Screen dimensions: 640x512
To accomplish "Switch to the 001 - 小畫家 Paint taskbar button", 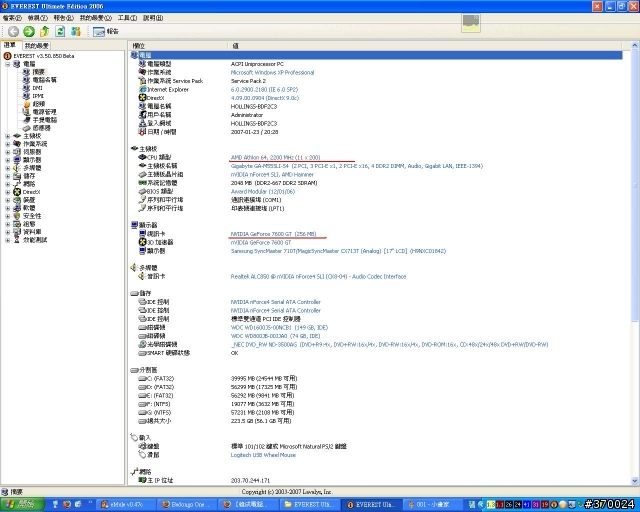I will click(x=433, y=505).
